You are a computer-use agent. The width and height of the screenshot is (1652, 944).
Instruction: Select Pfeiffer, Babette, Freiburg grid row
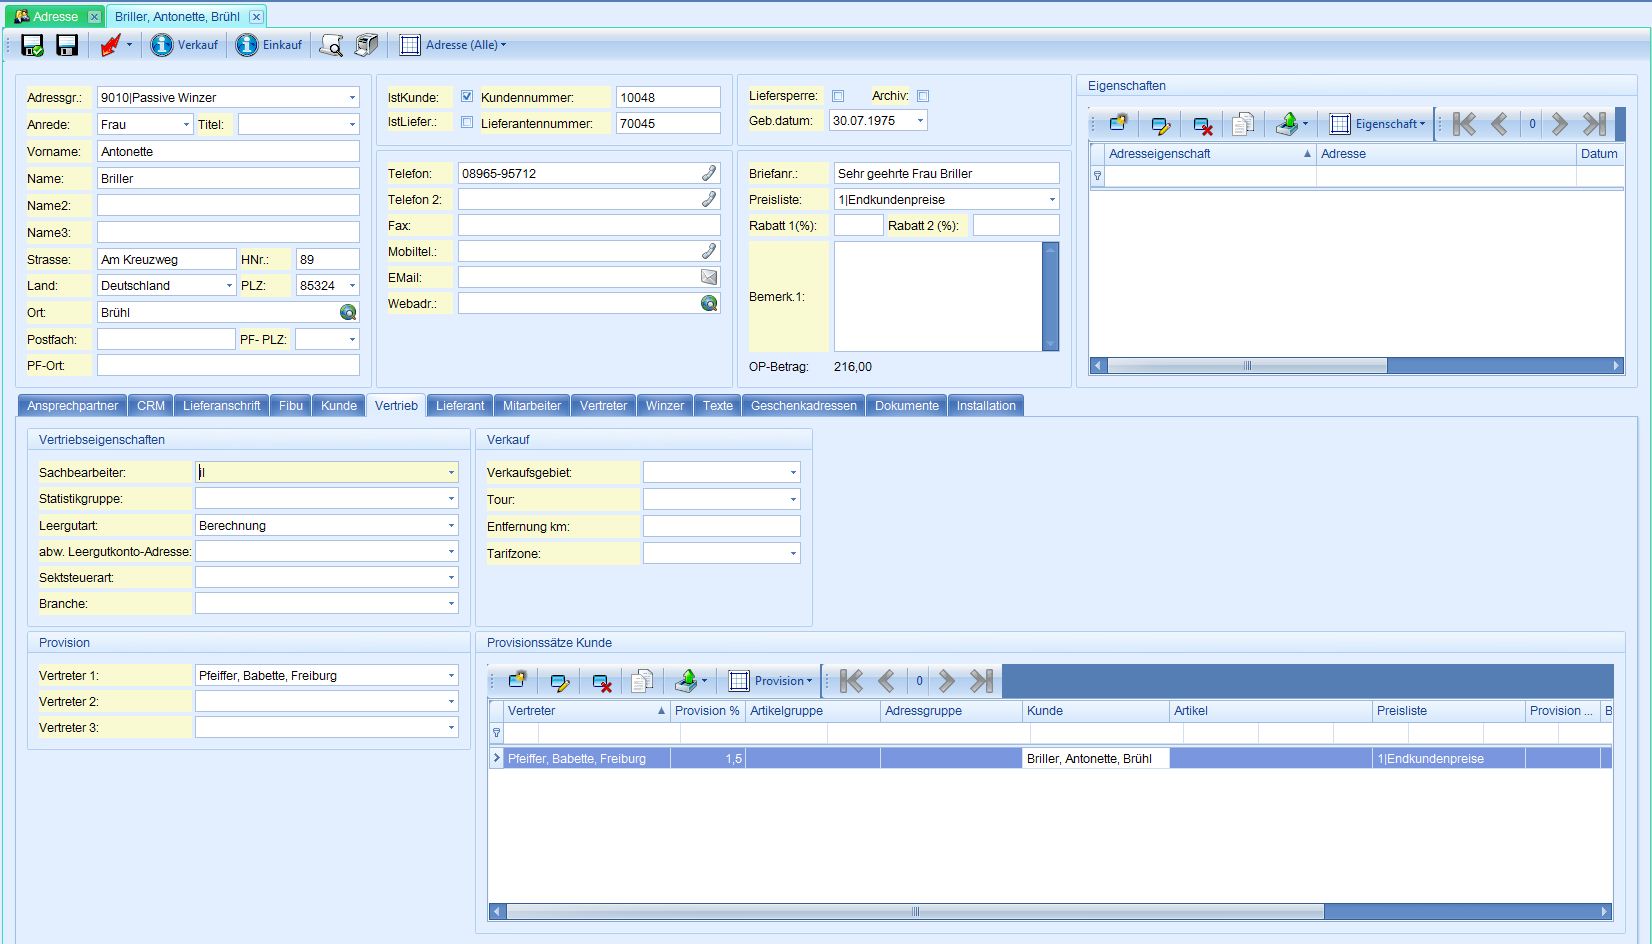point(1050,759)
